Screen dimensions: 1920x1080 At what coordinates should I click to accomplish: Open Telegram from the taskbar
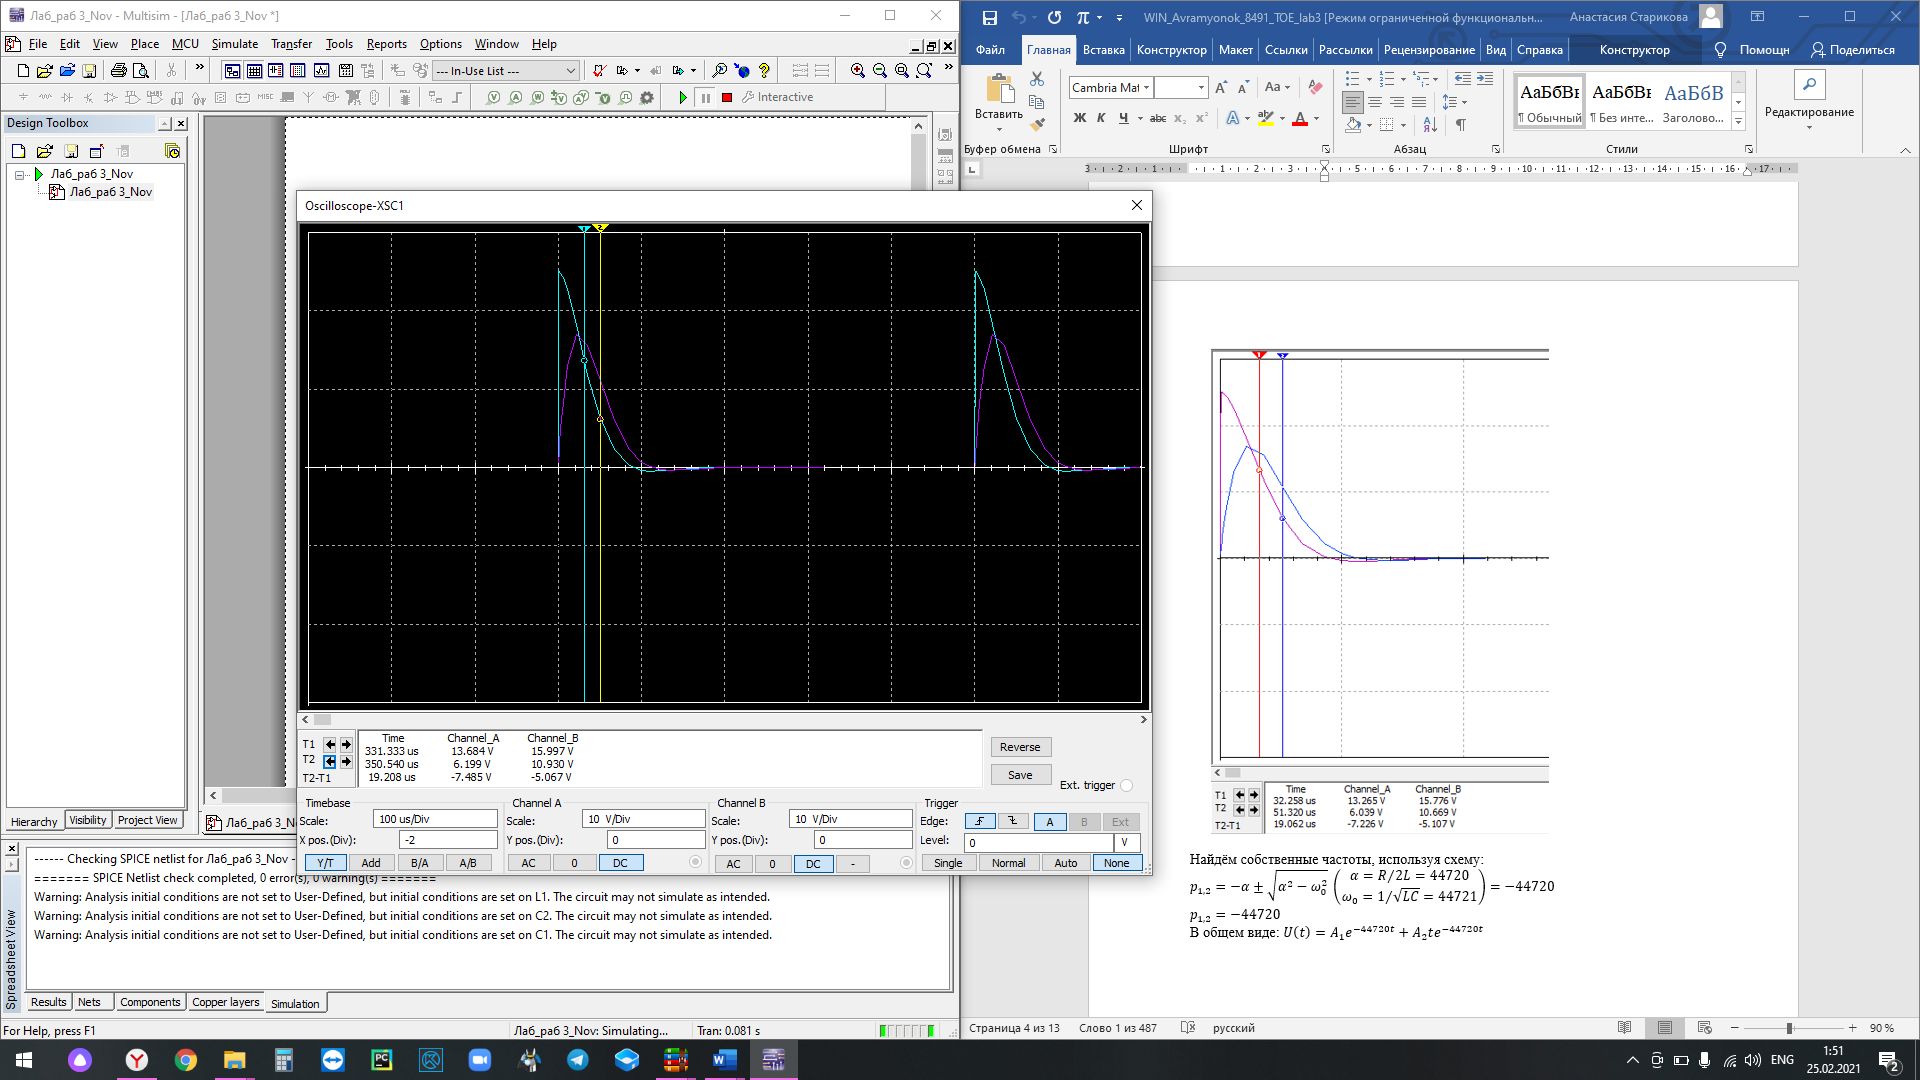578,1060
